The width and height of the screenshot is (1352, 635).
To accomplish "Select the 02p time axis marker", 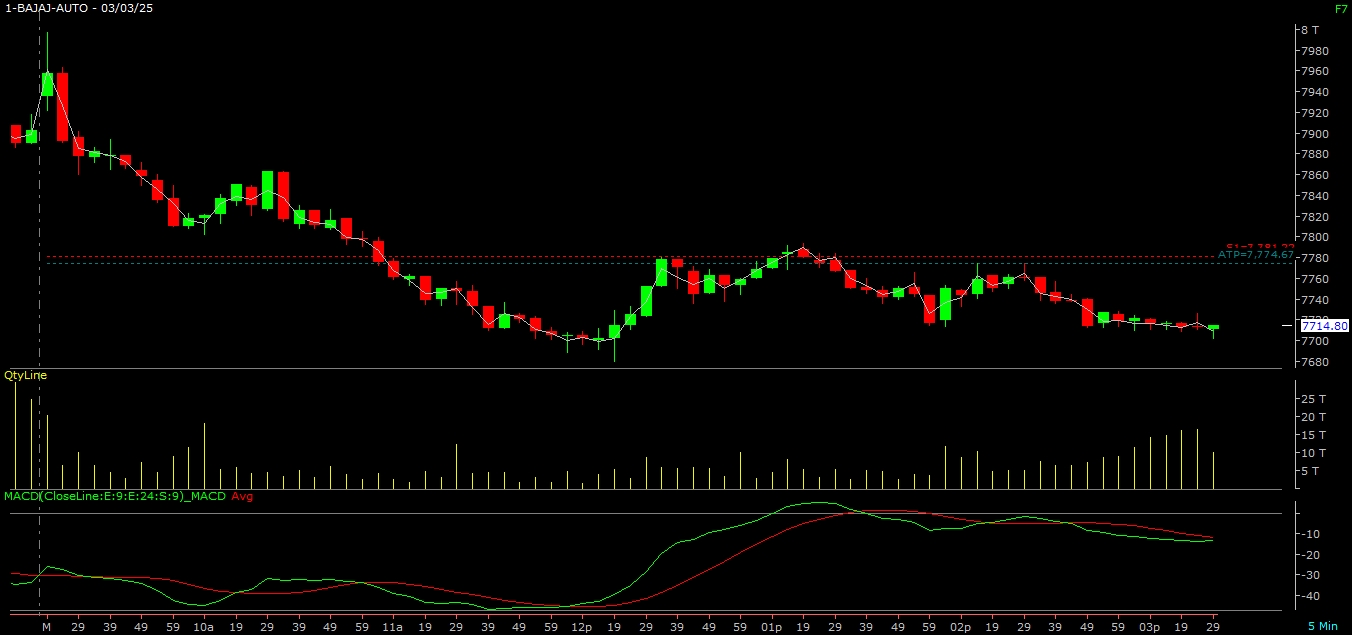I will [x=960, y=627].
